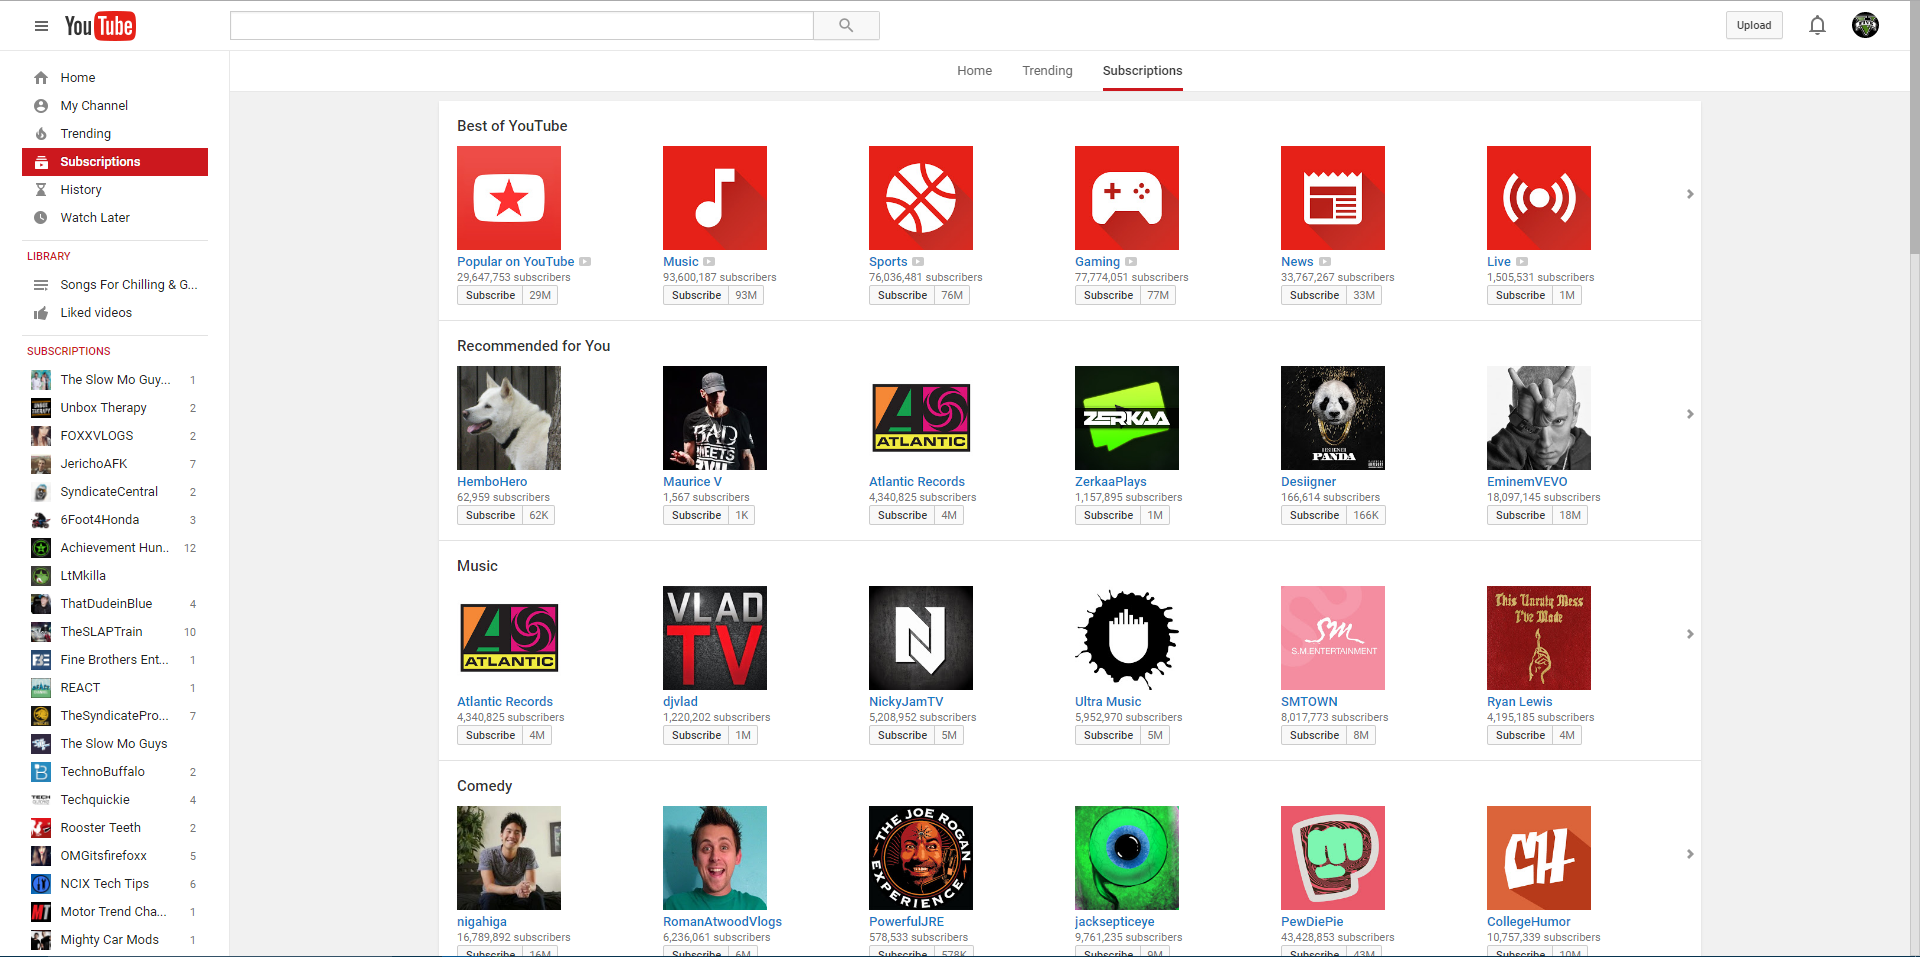
Task: Open the Atlantic Records link under Recommended
Action: tap(917, 482)
